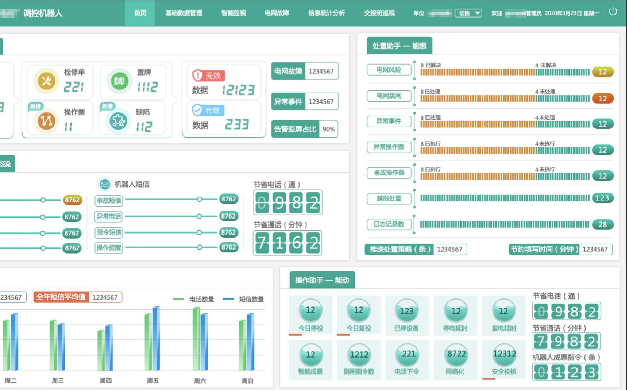Click the 电网风险 orange-green progress bar
The image size is (627, 390).
pyautogui.click(x=505, y=72)
